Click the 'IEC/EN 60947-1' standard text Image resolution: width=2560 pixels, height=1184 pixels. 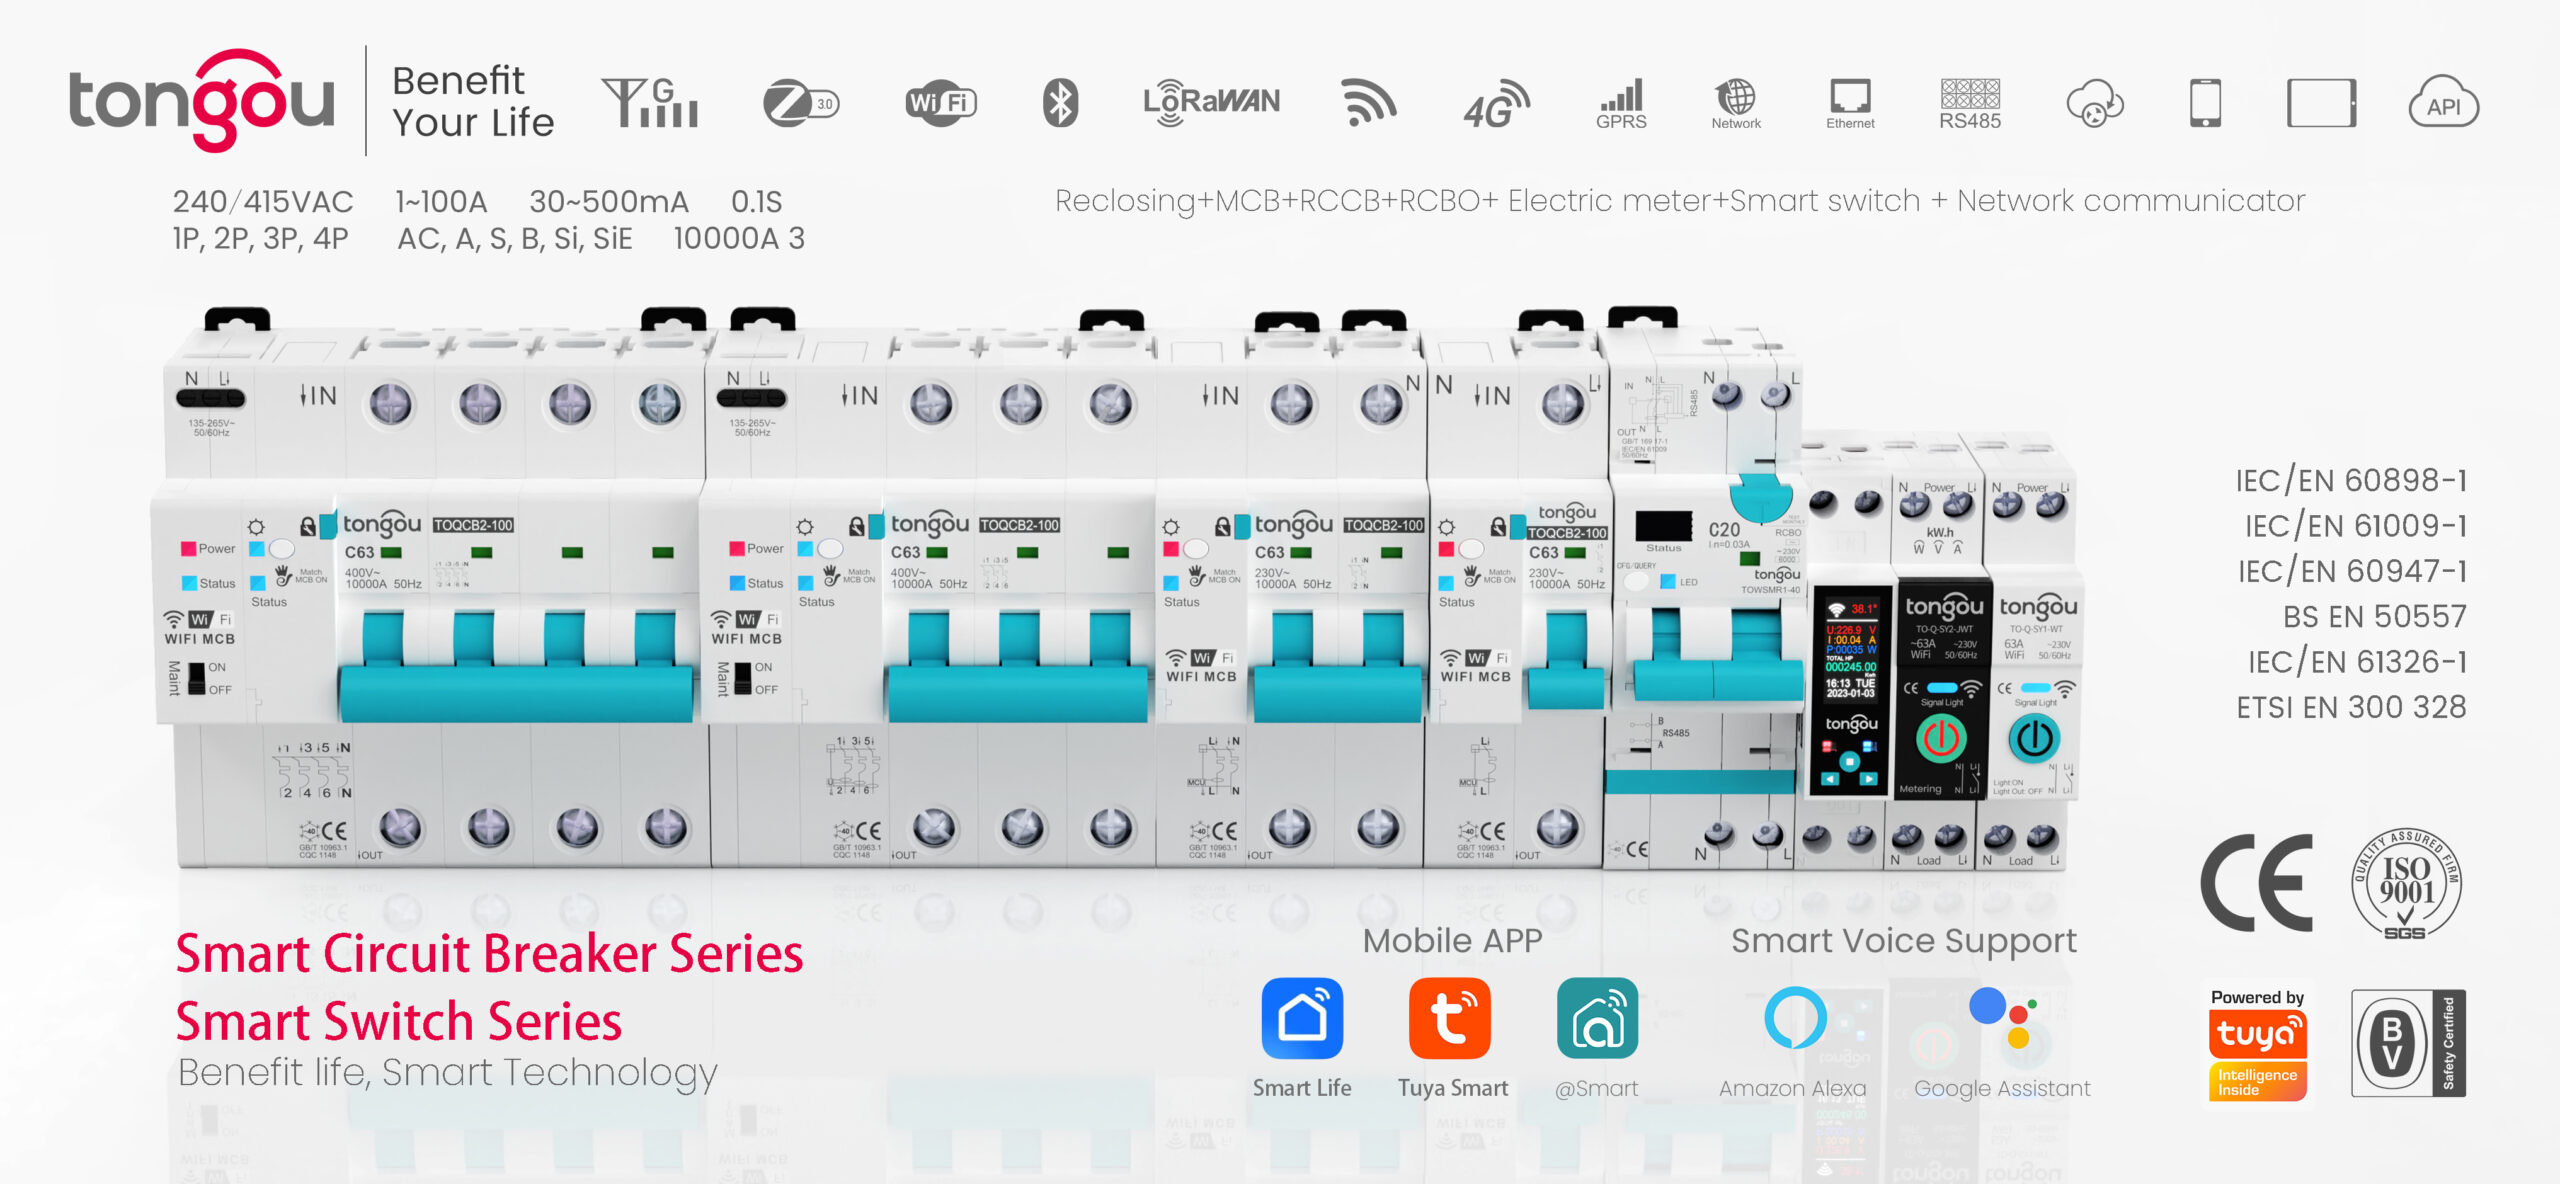point(2352,572)
